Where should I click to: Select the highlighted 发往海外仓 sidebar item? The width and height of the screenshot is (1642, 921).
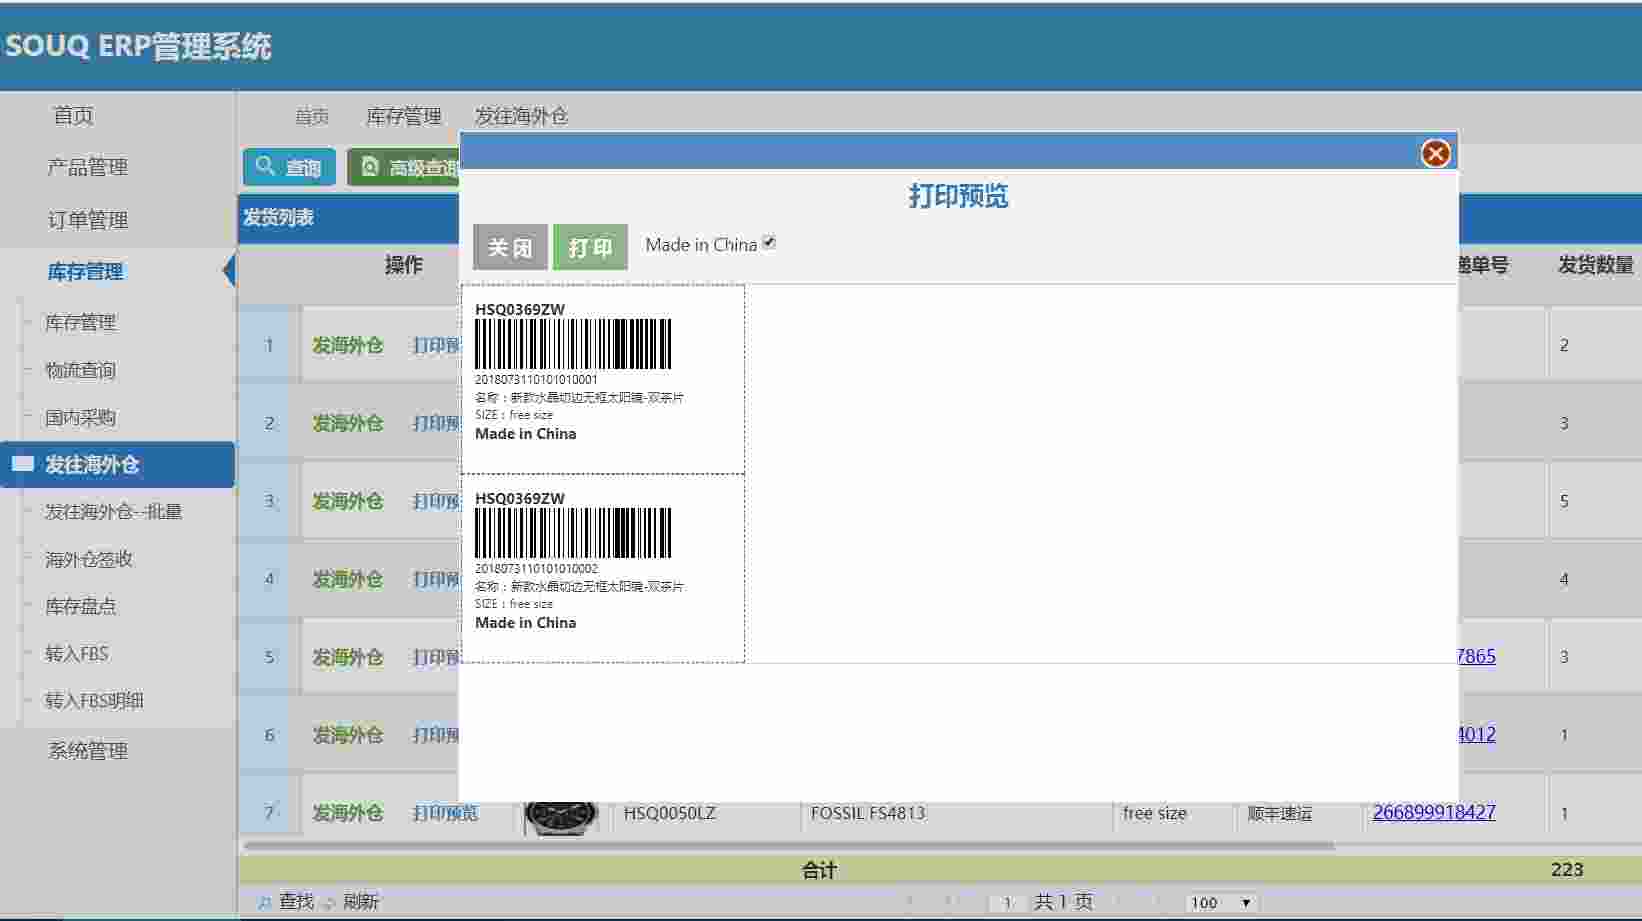[118, 465]
